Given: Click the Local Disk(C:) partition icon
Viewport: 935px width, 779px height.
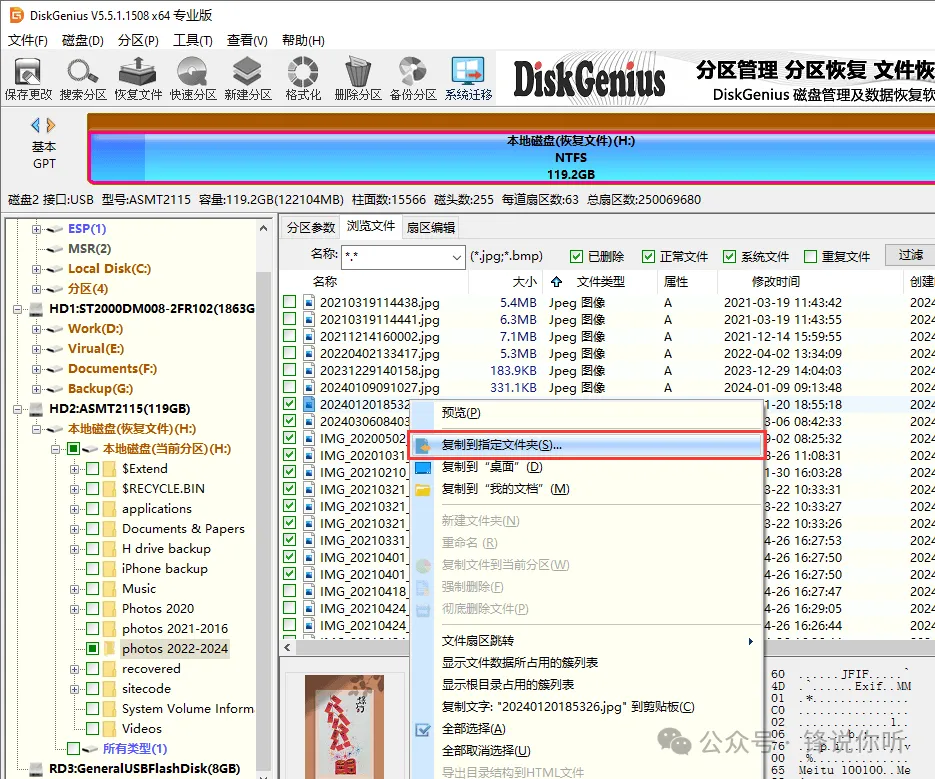Looking at the screenshot, I should tap(55, 269).
